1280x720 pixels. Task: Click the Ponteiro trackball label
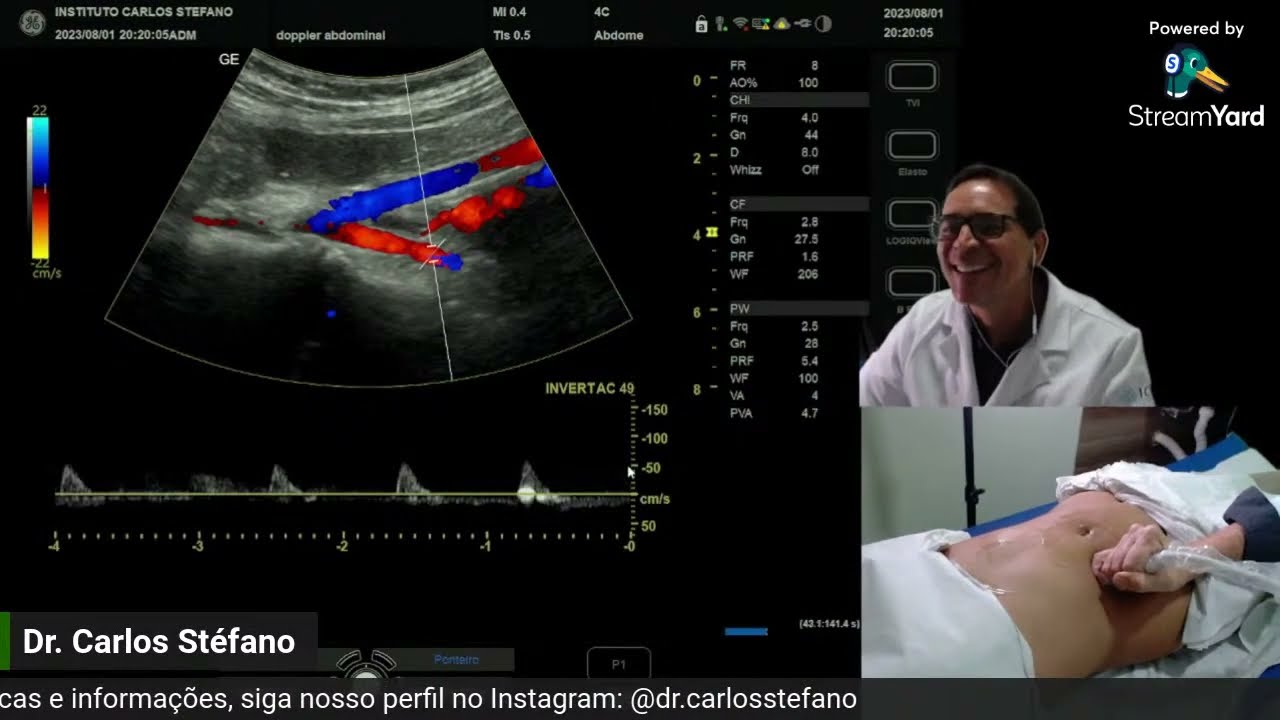tap(456, 660)
